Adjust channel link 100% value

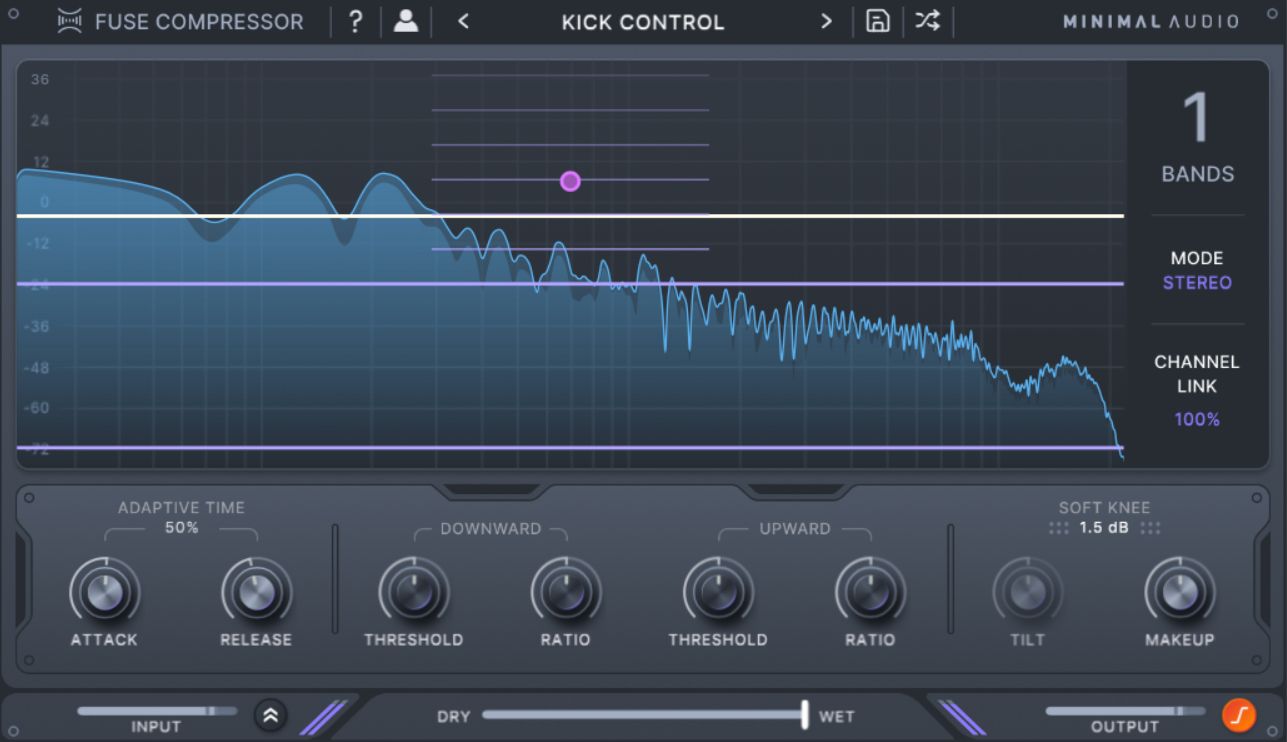[1197, 419]
